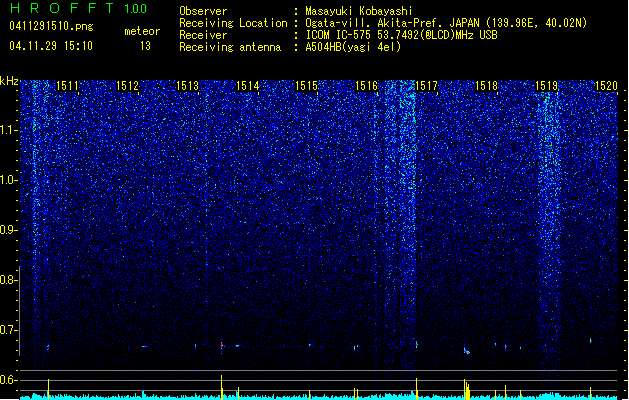The width and height of the screenshot is (629, 400).
Task: Click the 0.6 kHz axis label
Action: (x=8, y=380)
